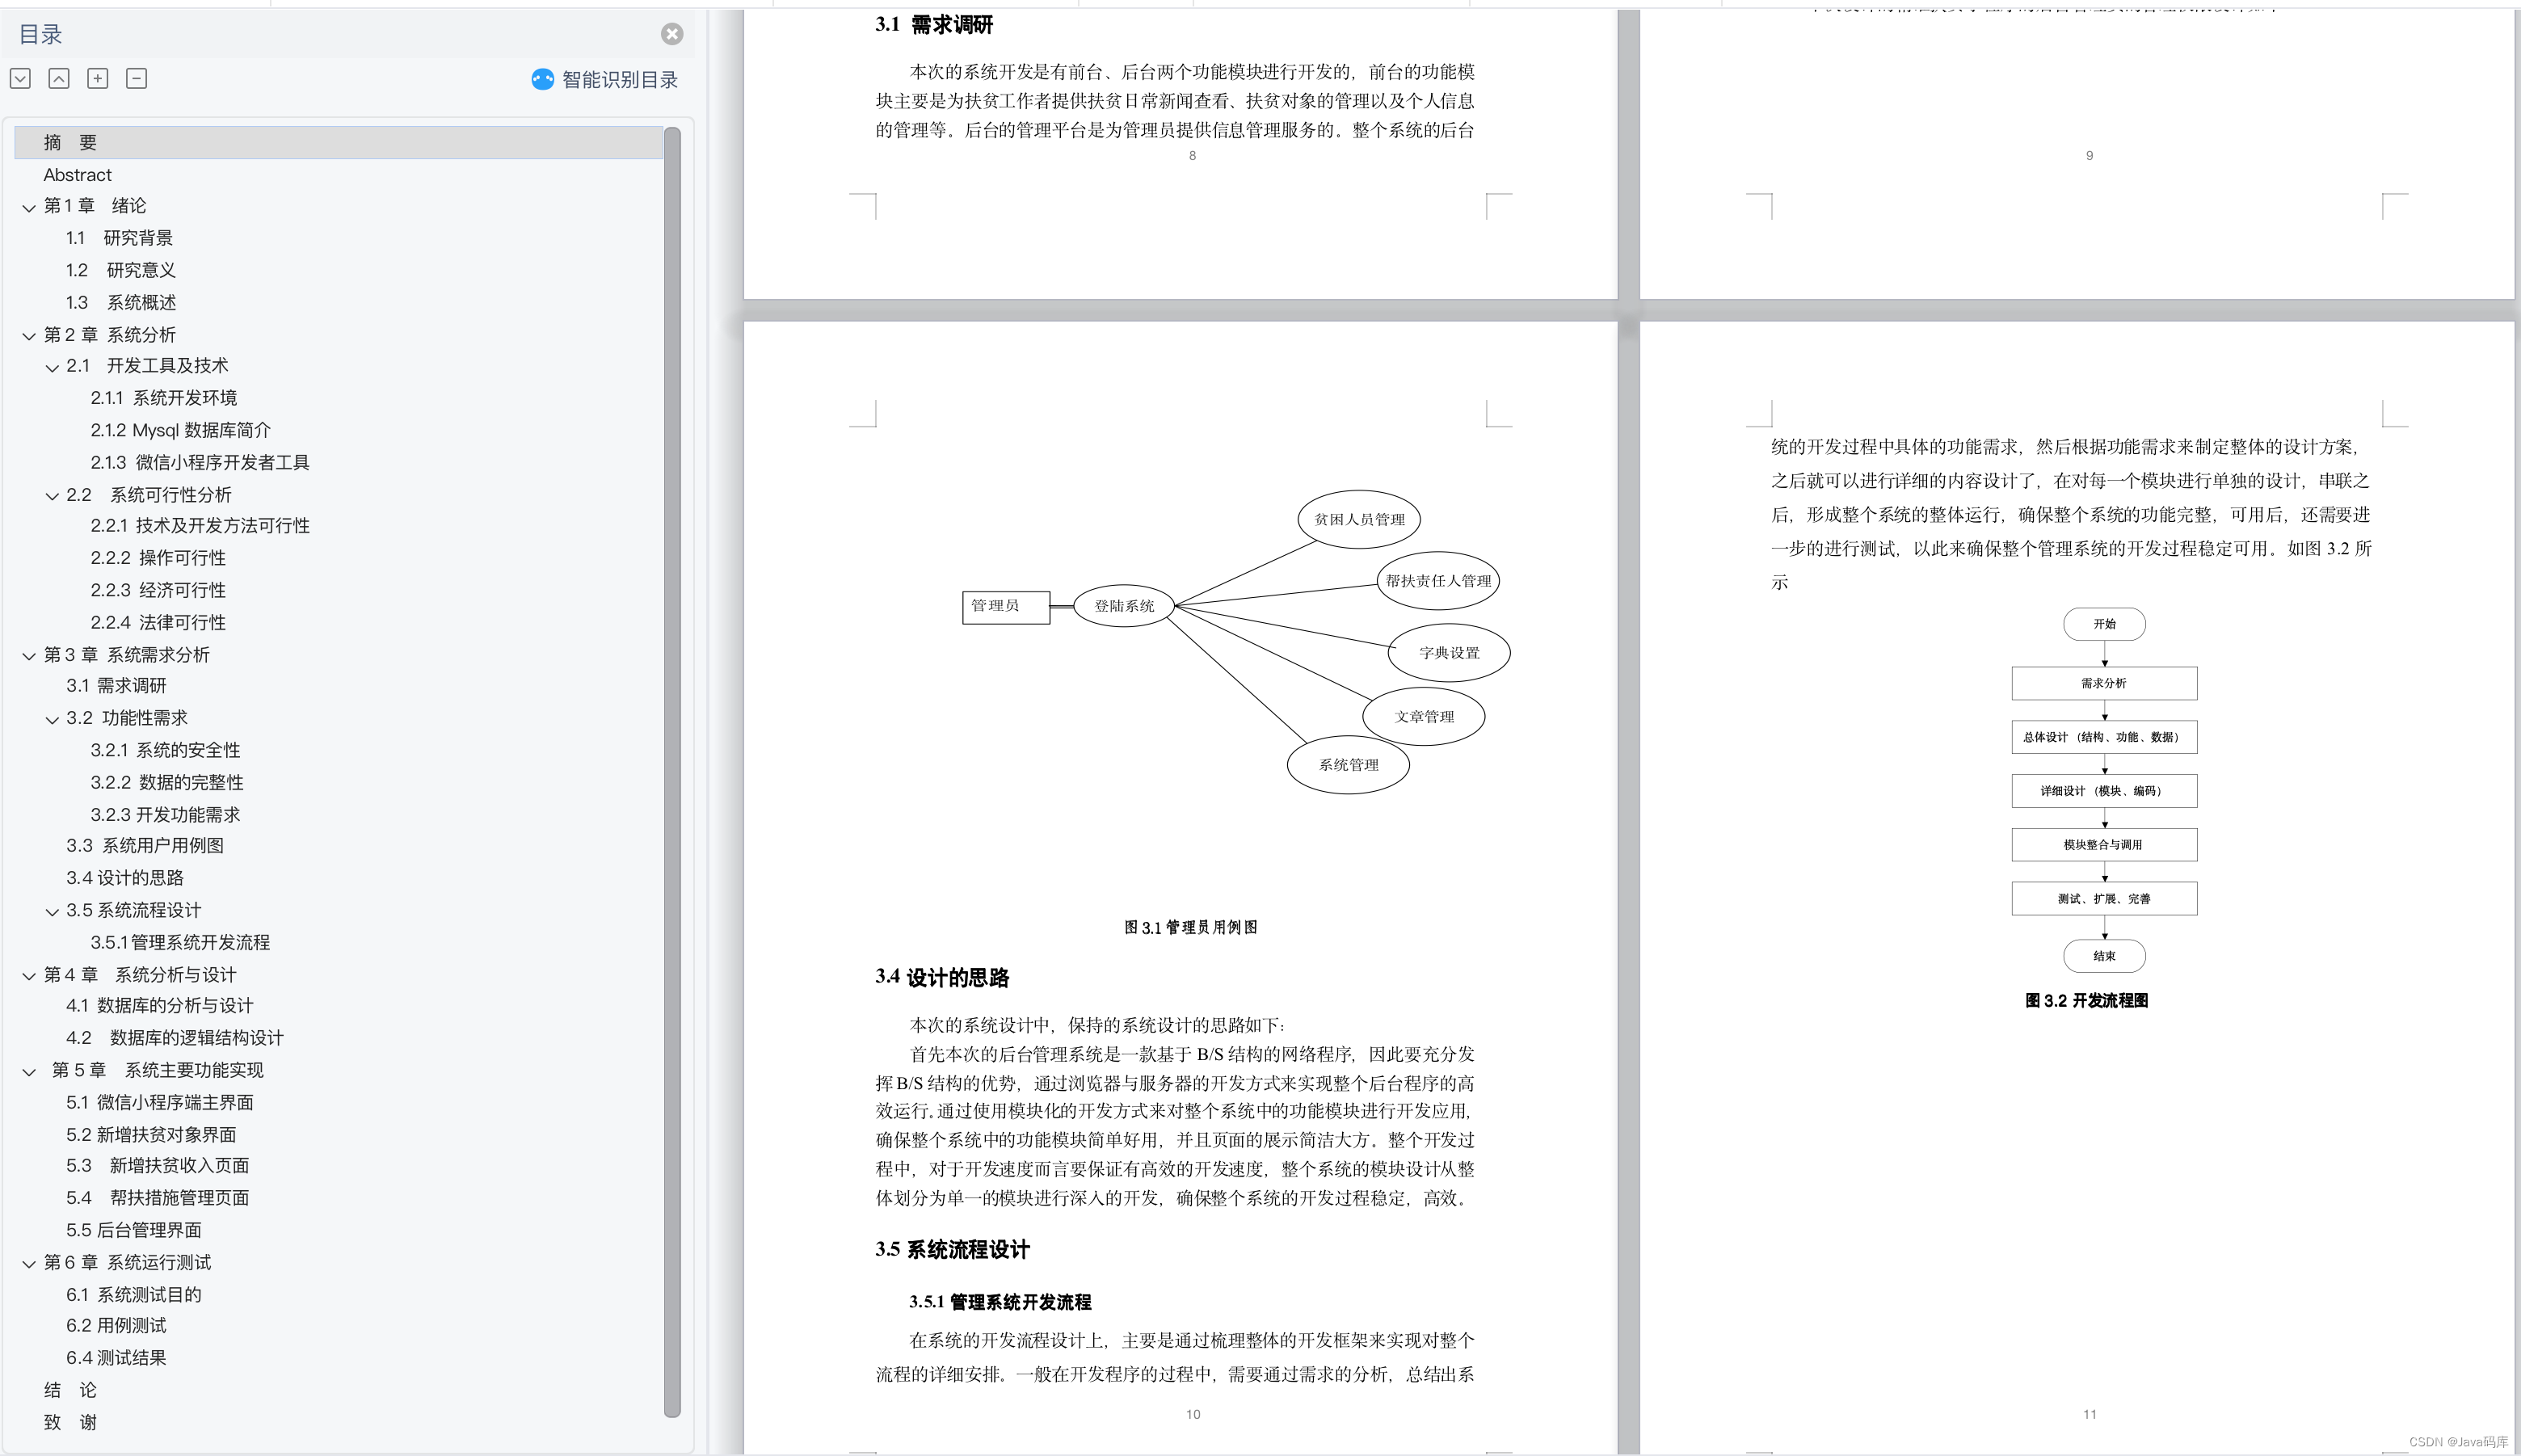Navigate to 3.1 需求调研 in outline
The image size is (2521, 1456).
[x=116, y=685]
